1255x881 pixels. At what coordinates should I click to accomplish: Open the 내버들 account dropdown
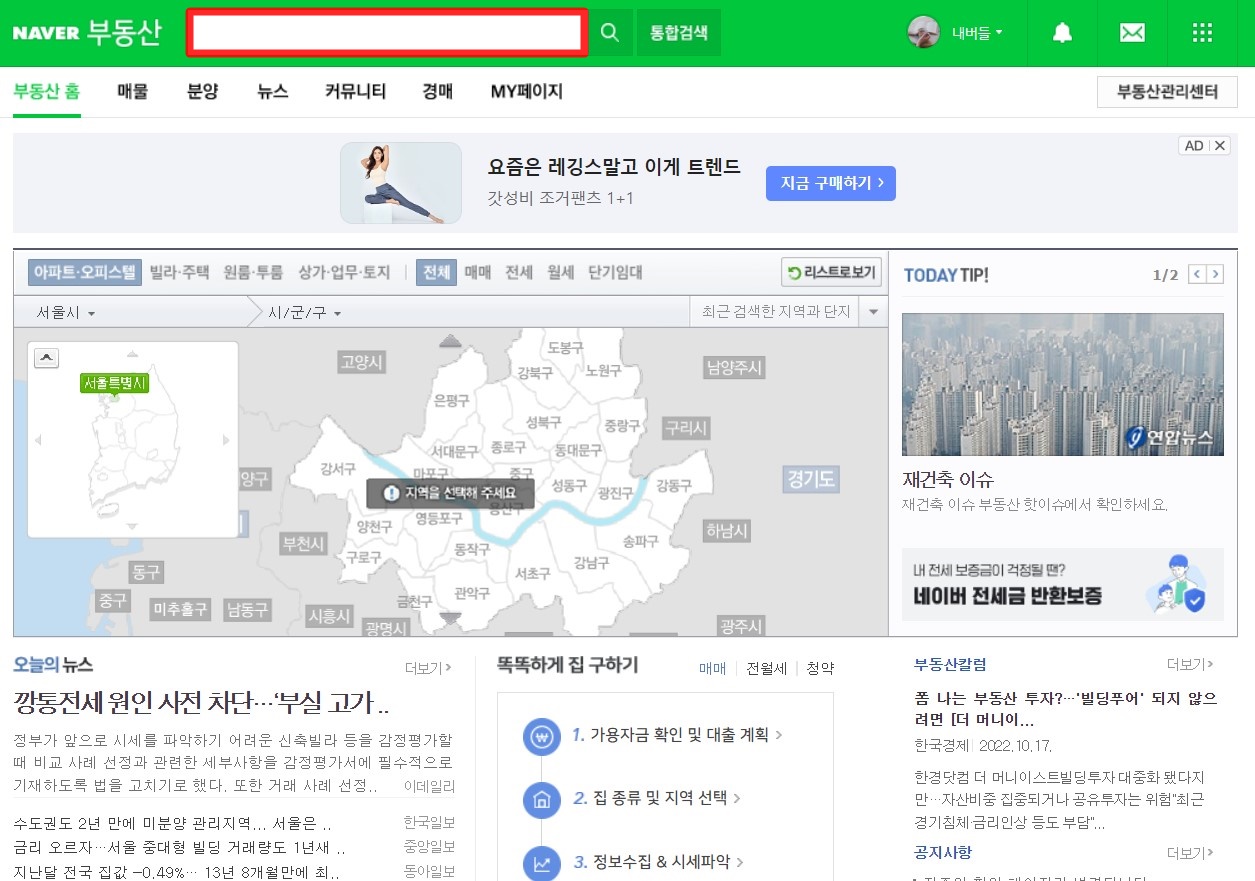[977, 33]
